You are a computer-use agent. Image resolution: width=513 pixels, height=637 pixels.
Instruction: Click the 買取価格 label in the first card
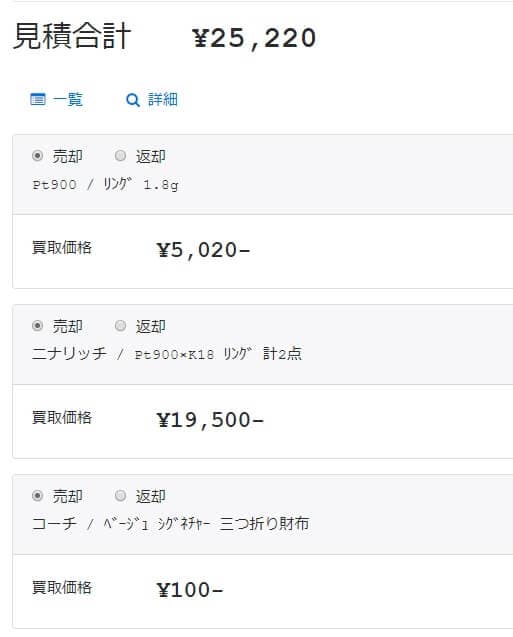point(62,247)
